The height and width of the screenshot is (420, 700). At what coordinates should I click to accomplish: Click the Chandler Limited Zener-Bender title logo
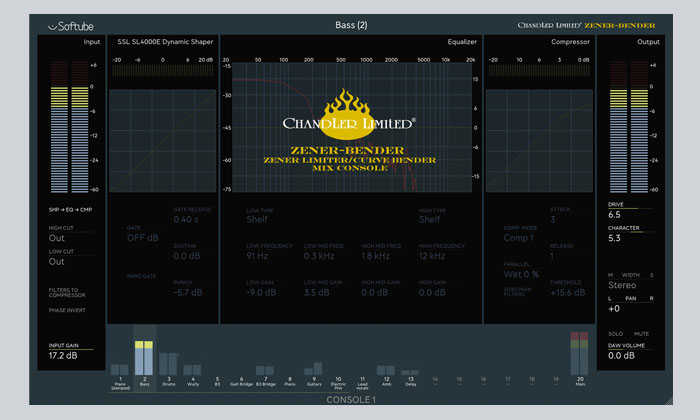pos(586,25)
